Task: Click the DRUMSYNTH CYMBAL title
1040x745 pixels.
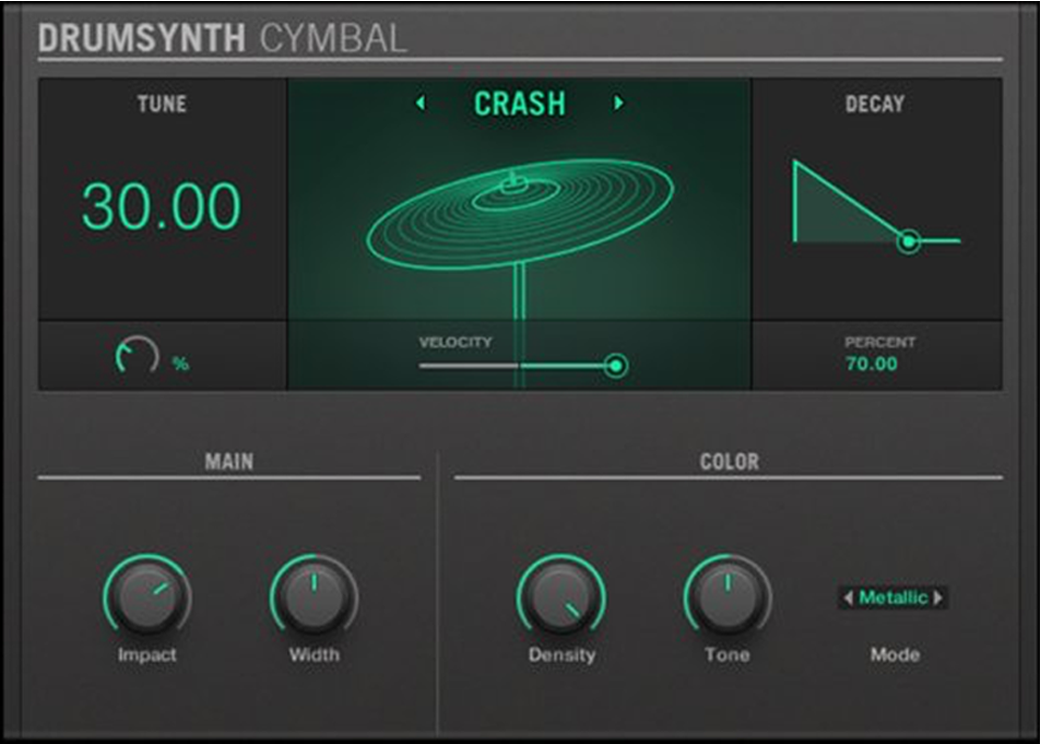Action: 222,38
